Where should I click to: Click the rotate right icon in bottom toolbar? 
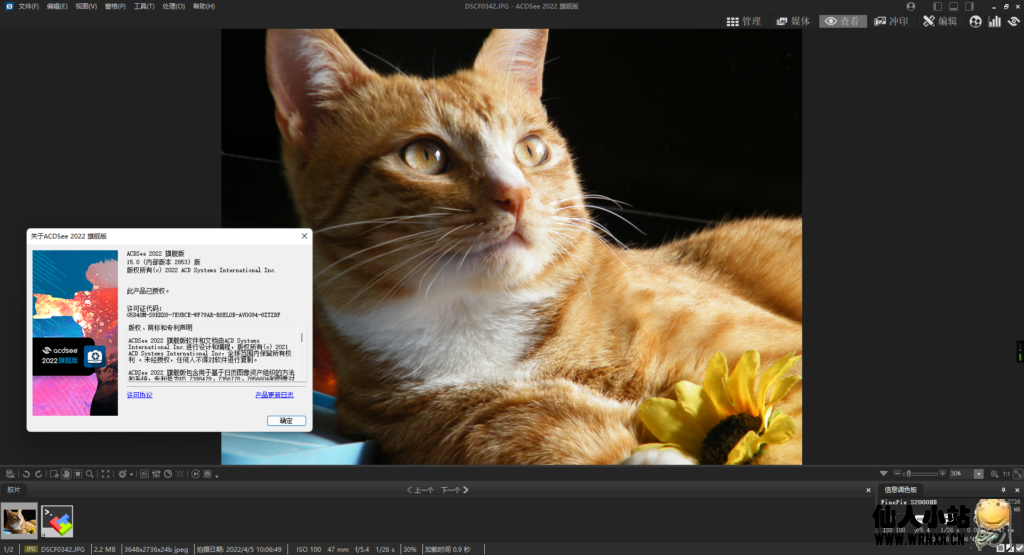[38, 474]
